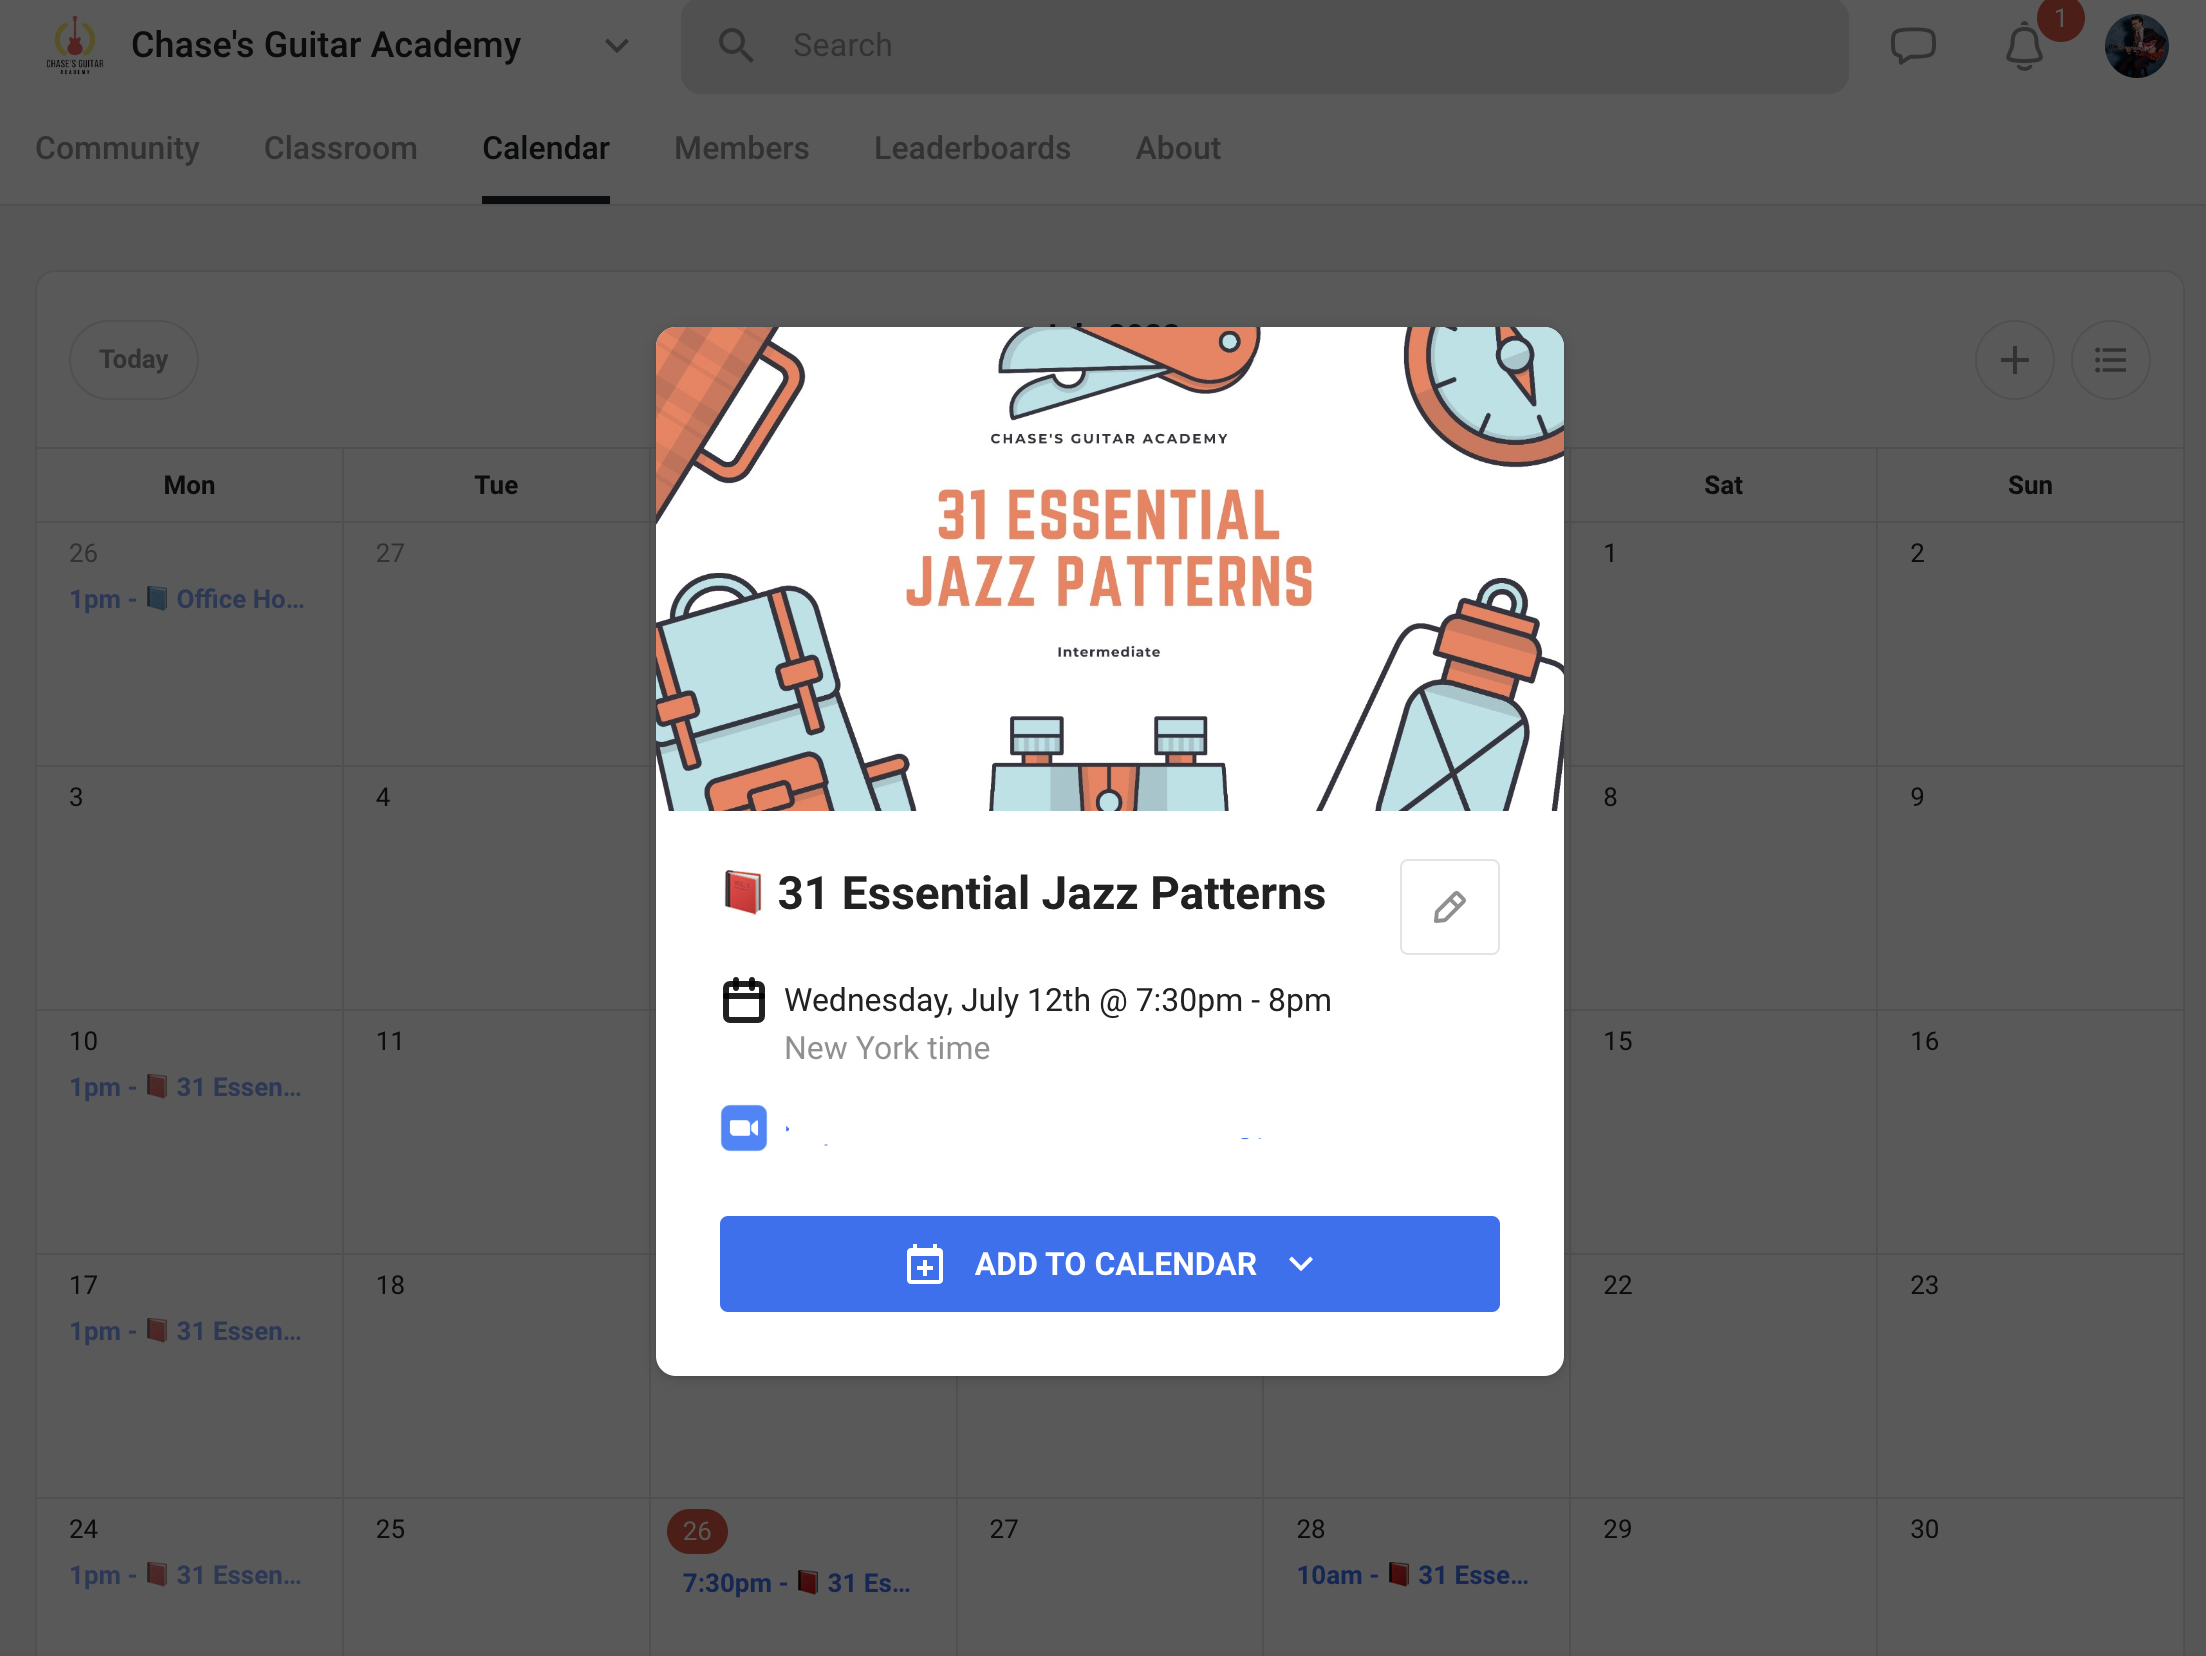
Task: Open the 10am event on the 28th
Action: [1413, 1575]
